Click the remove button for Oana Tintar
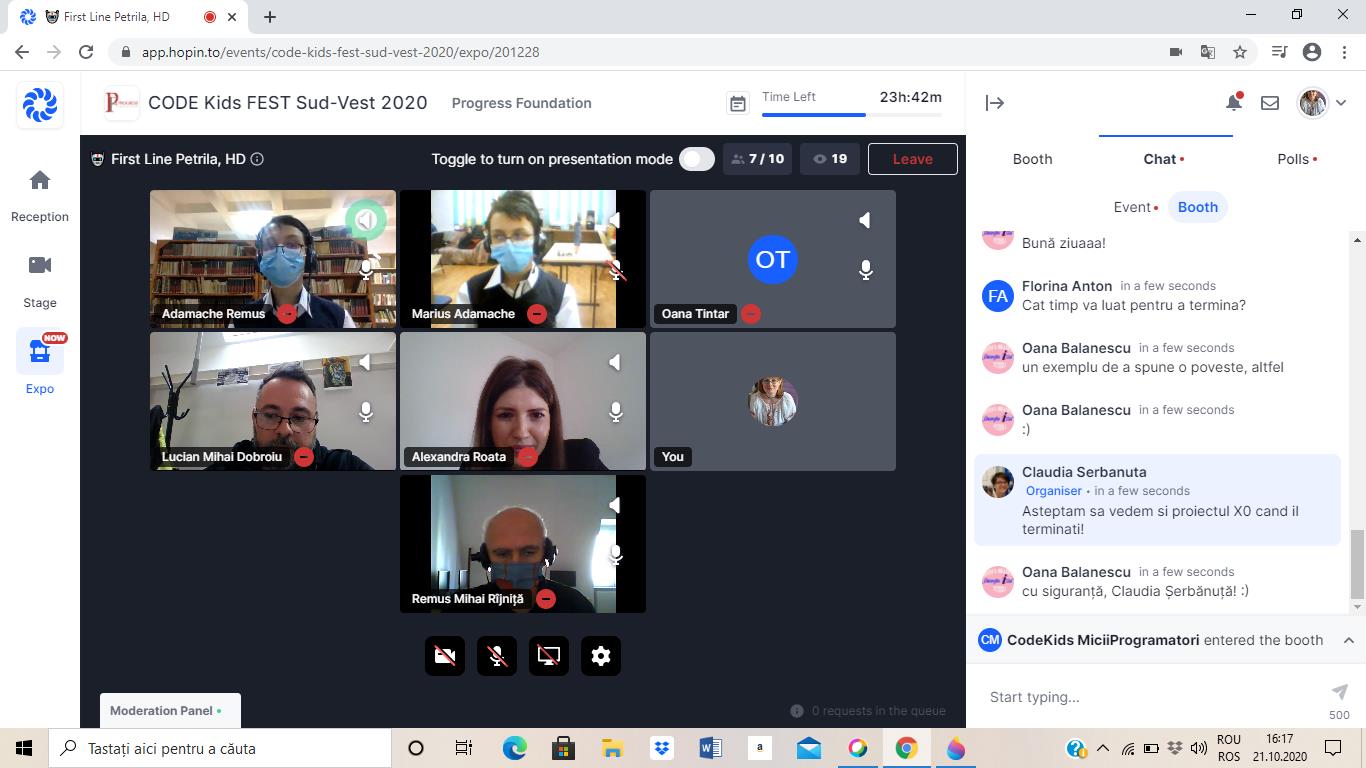 [751, 314]
